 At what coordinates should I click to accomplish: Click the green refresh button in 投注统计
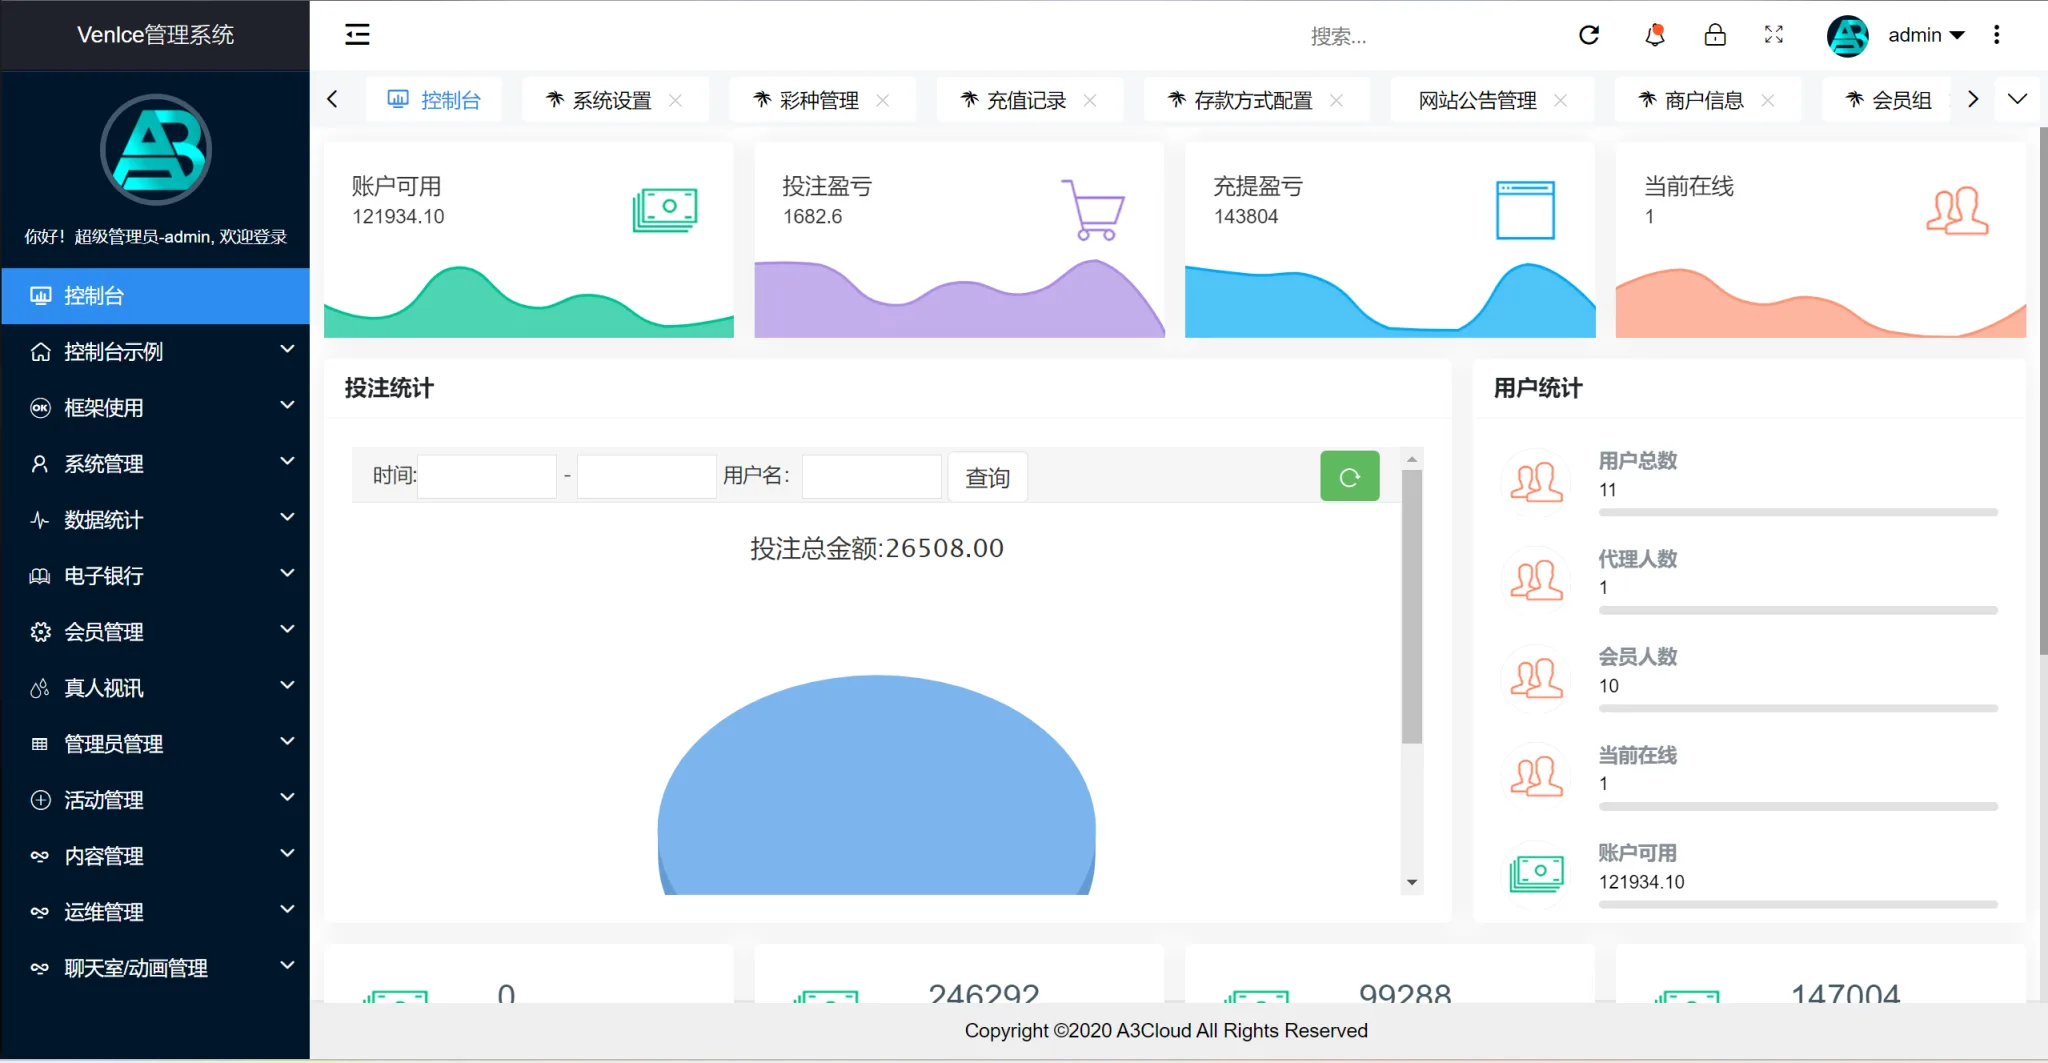(1349, 477)
